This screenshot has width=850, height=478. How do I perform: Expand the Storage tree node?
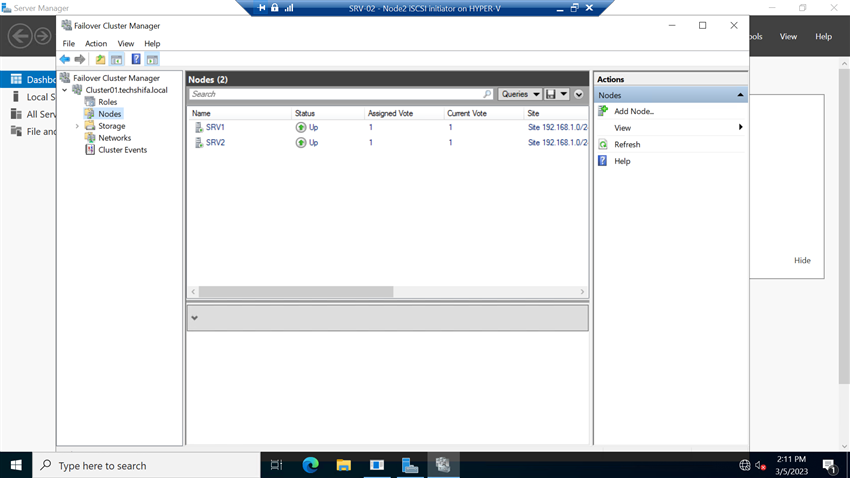tap(77, 126)
